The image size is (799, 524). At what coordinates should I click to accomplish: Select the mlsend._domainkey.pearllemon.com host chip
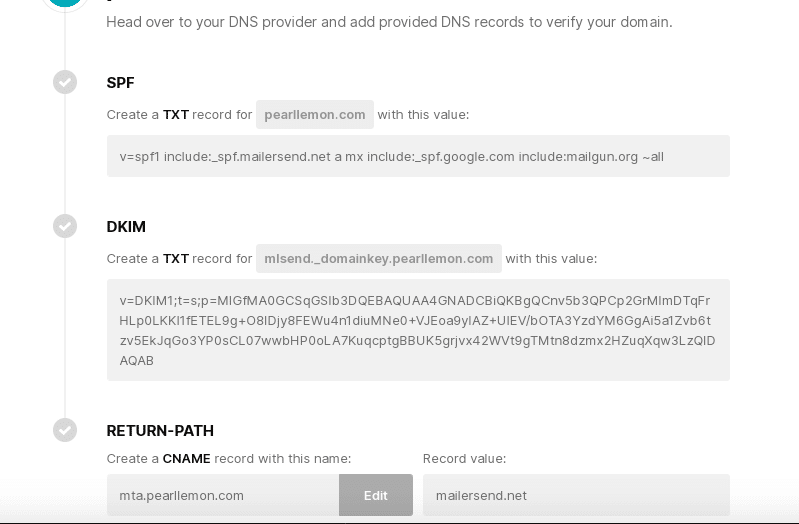[x=379, y=258]
